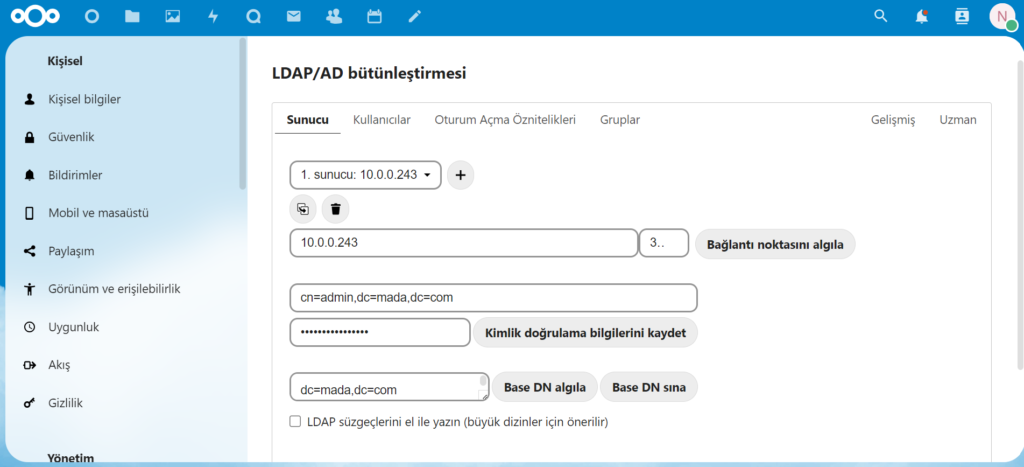Click 'Bağlantı noktasını algıla' button
1024x467 pixels.
coord(775,244)
